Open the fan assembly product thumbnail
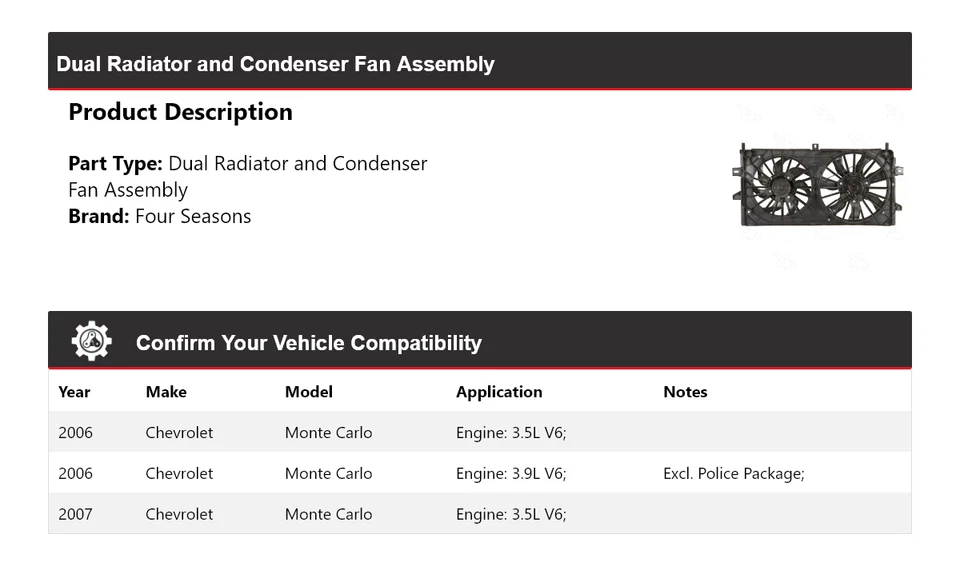The image size is (960, 566). [817, 187]
